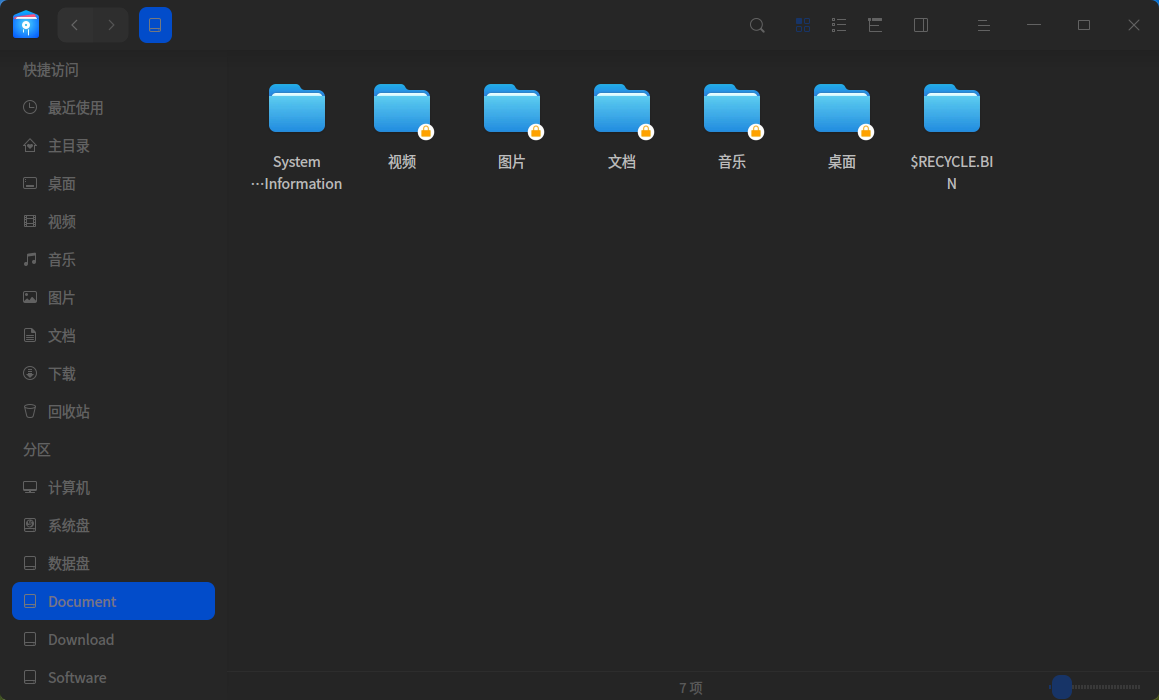
Task: Open 视频 in the sidebar
Action: (x=113, y=222)
